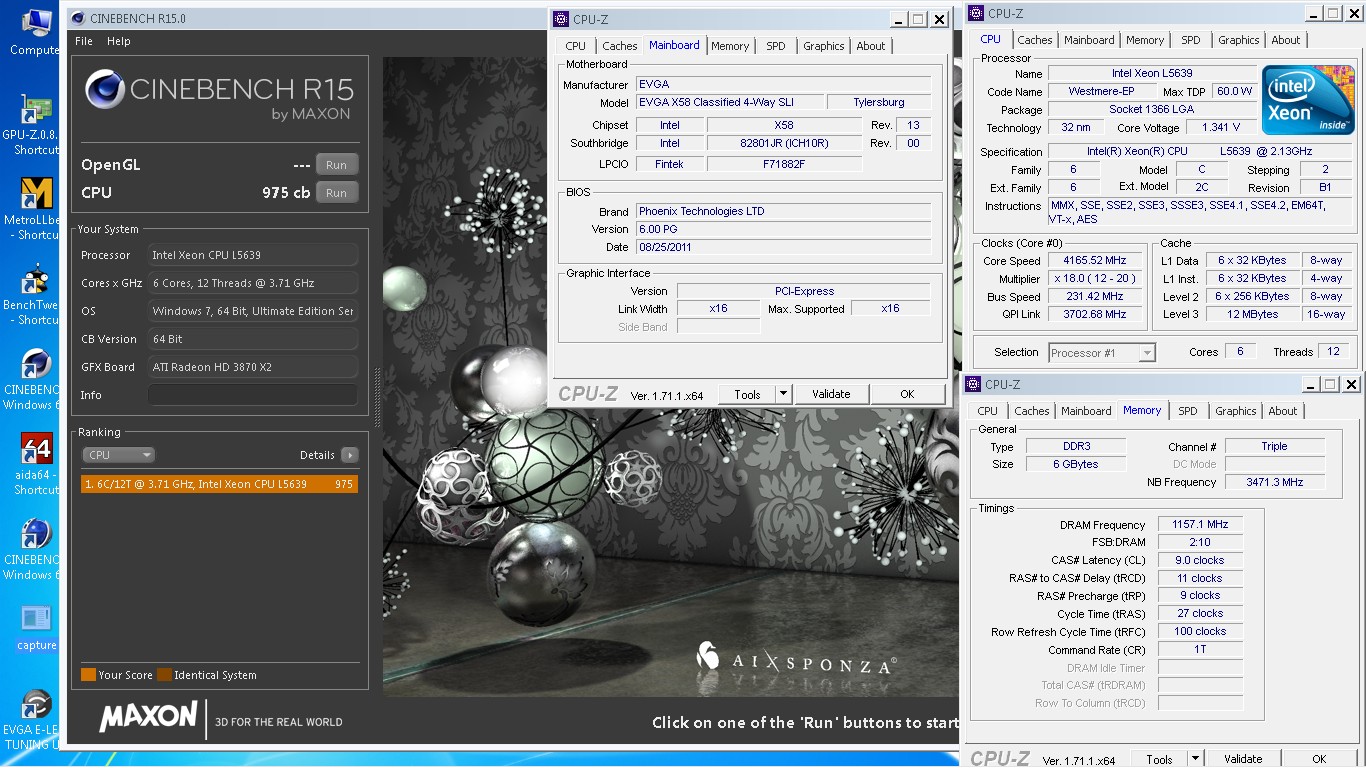Open SPD tab in Memory CPU-Z window
1366x768 pixels.
pos(1188,411)
